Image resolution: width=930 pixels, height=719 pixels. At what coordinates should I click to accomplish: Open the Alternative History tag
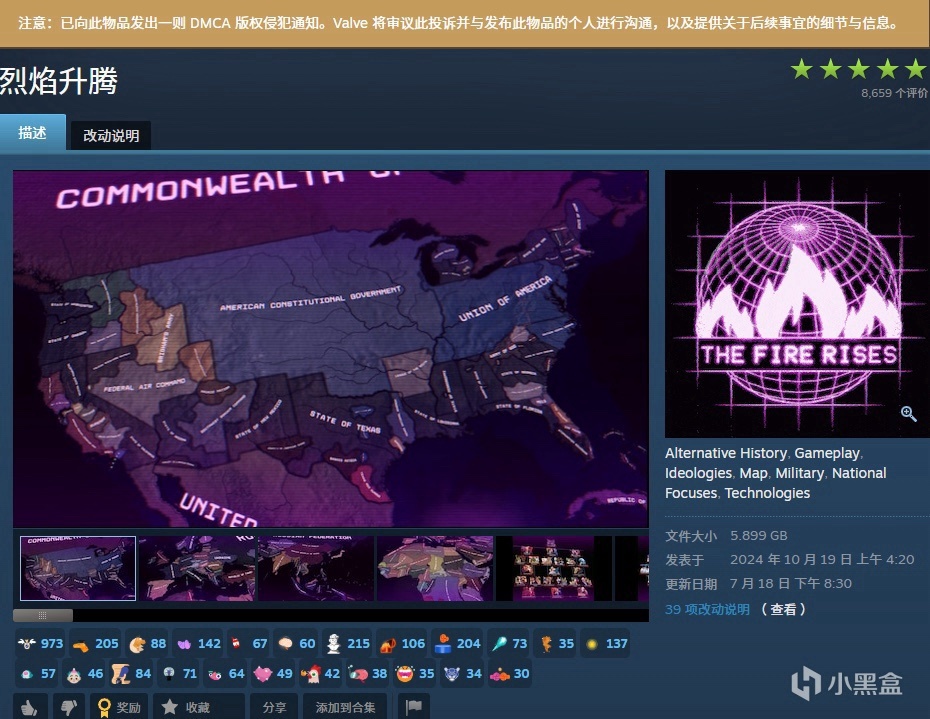click(x=725, y=453)
